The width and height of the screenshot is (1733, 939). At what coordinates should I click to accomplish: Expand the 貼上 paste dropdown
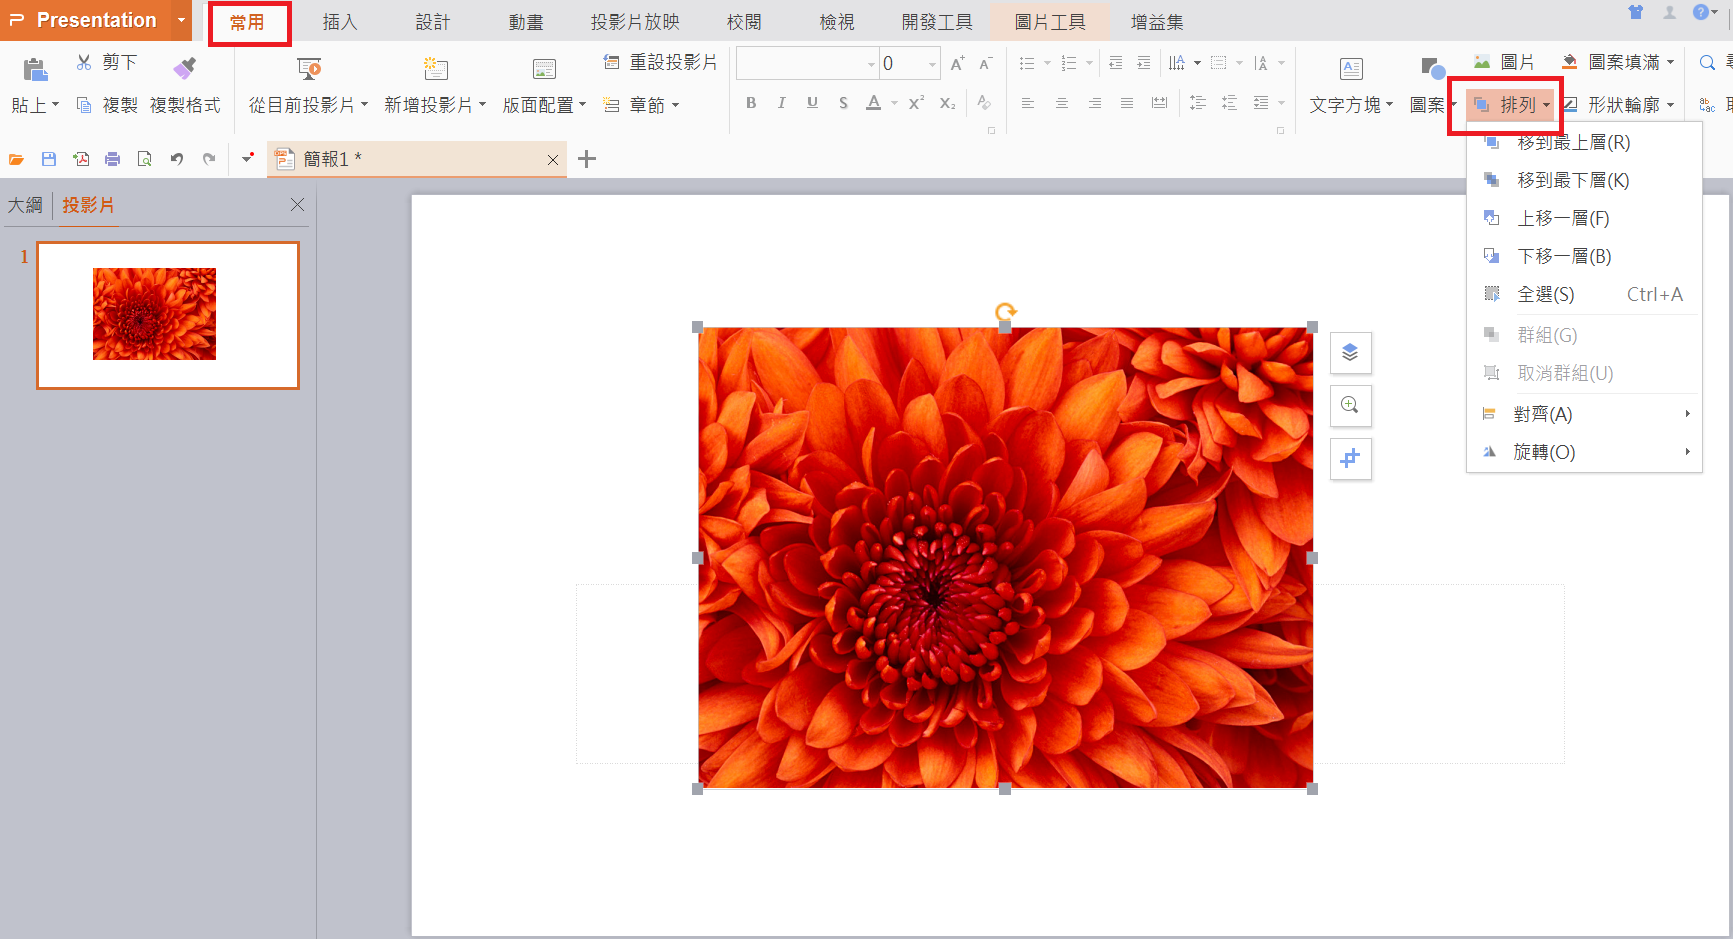[55, 105]
